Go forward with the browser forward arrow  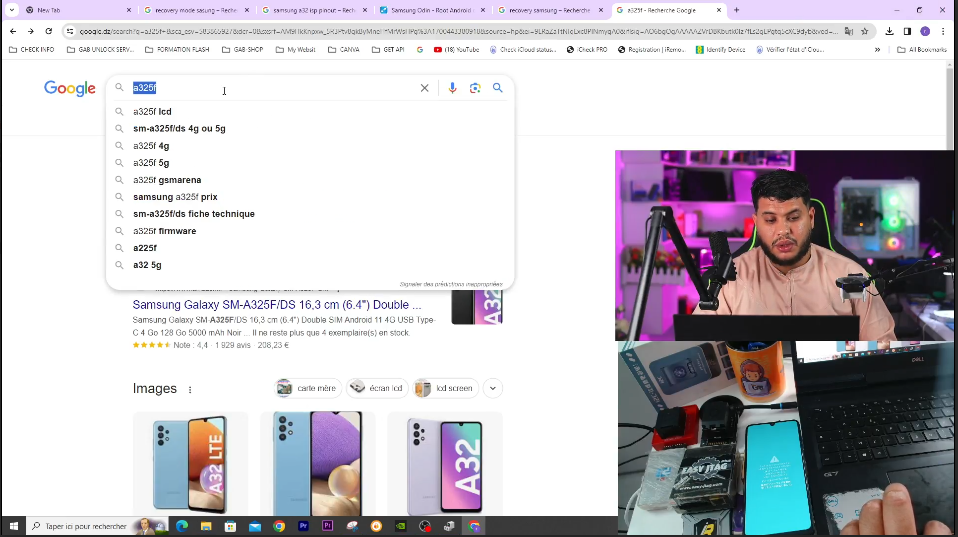pyautogui.click(x=31, y=31)
